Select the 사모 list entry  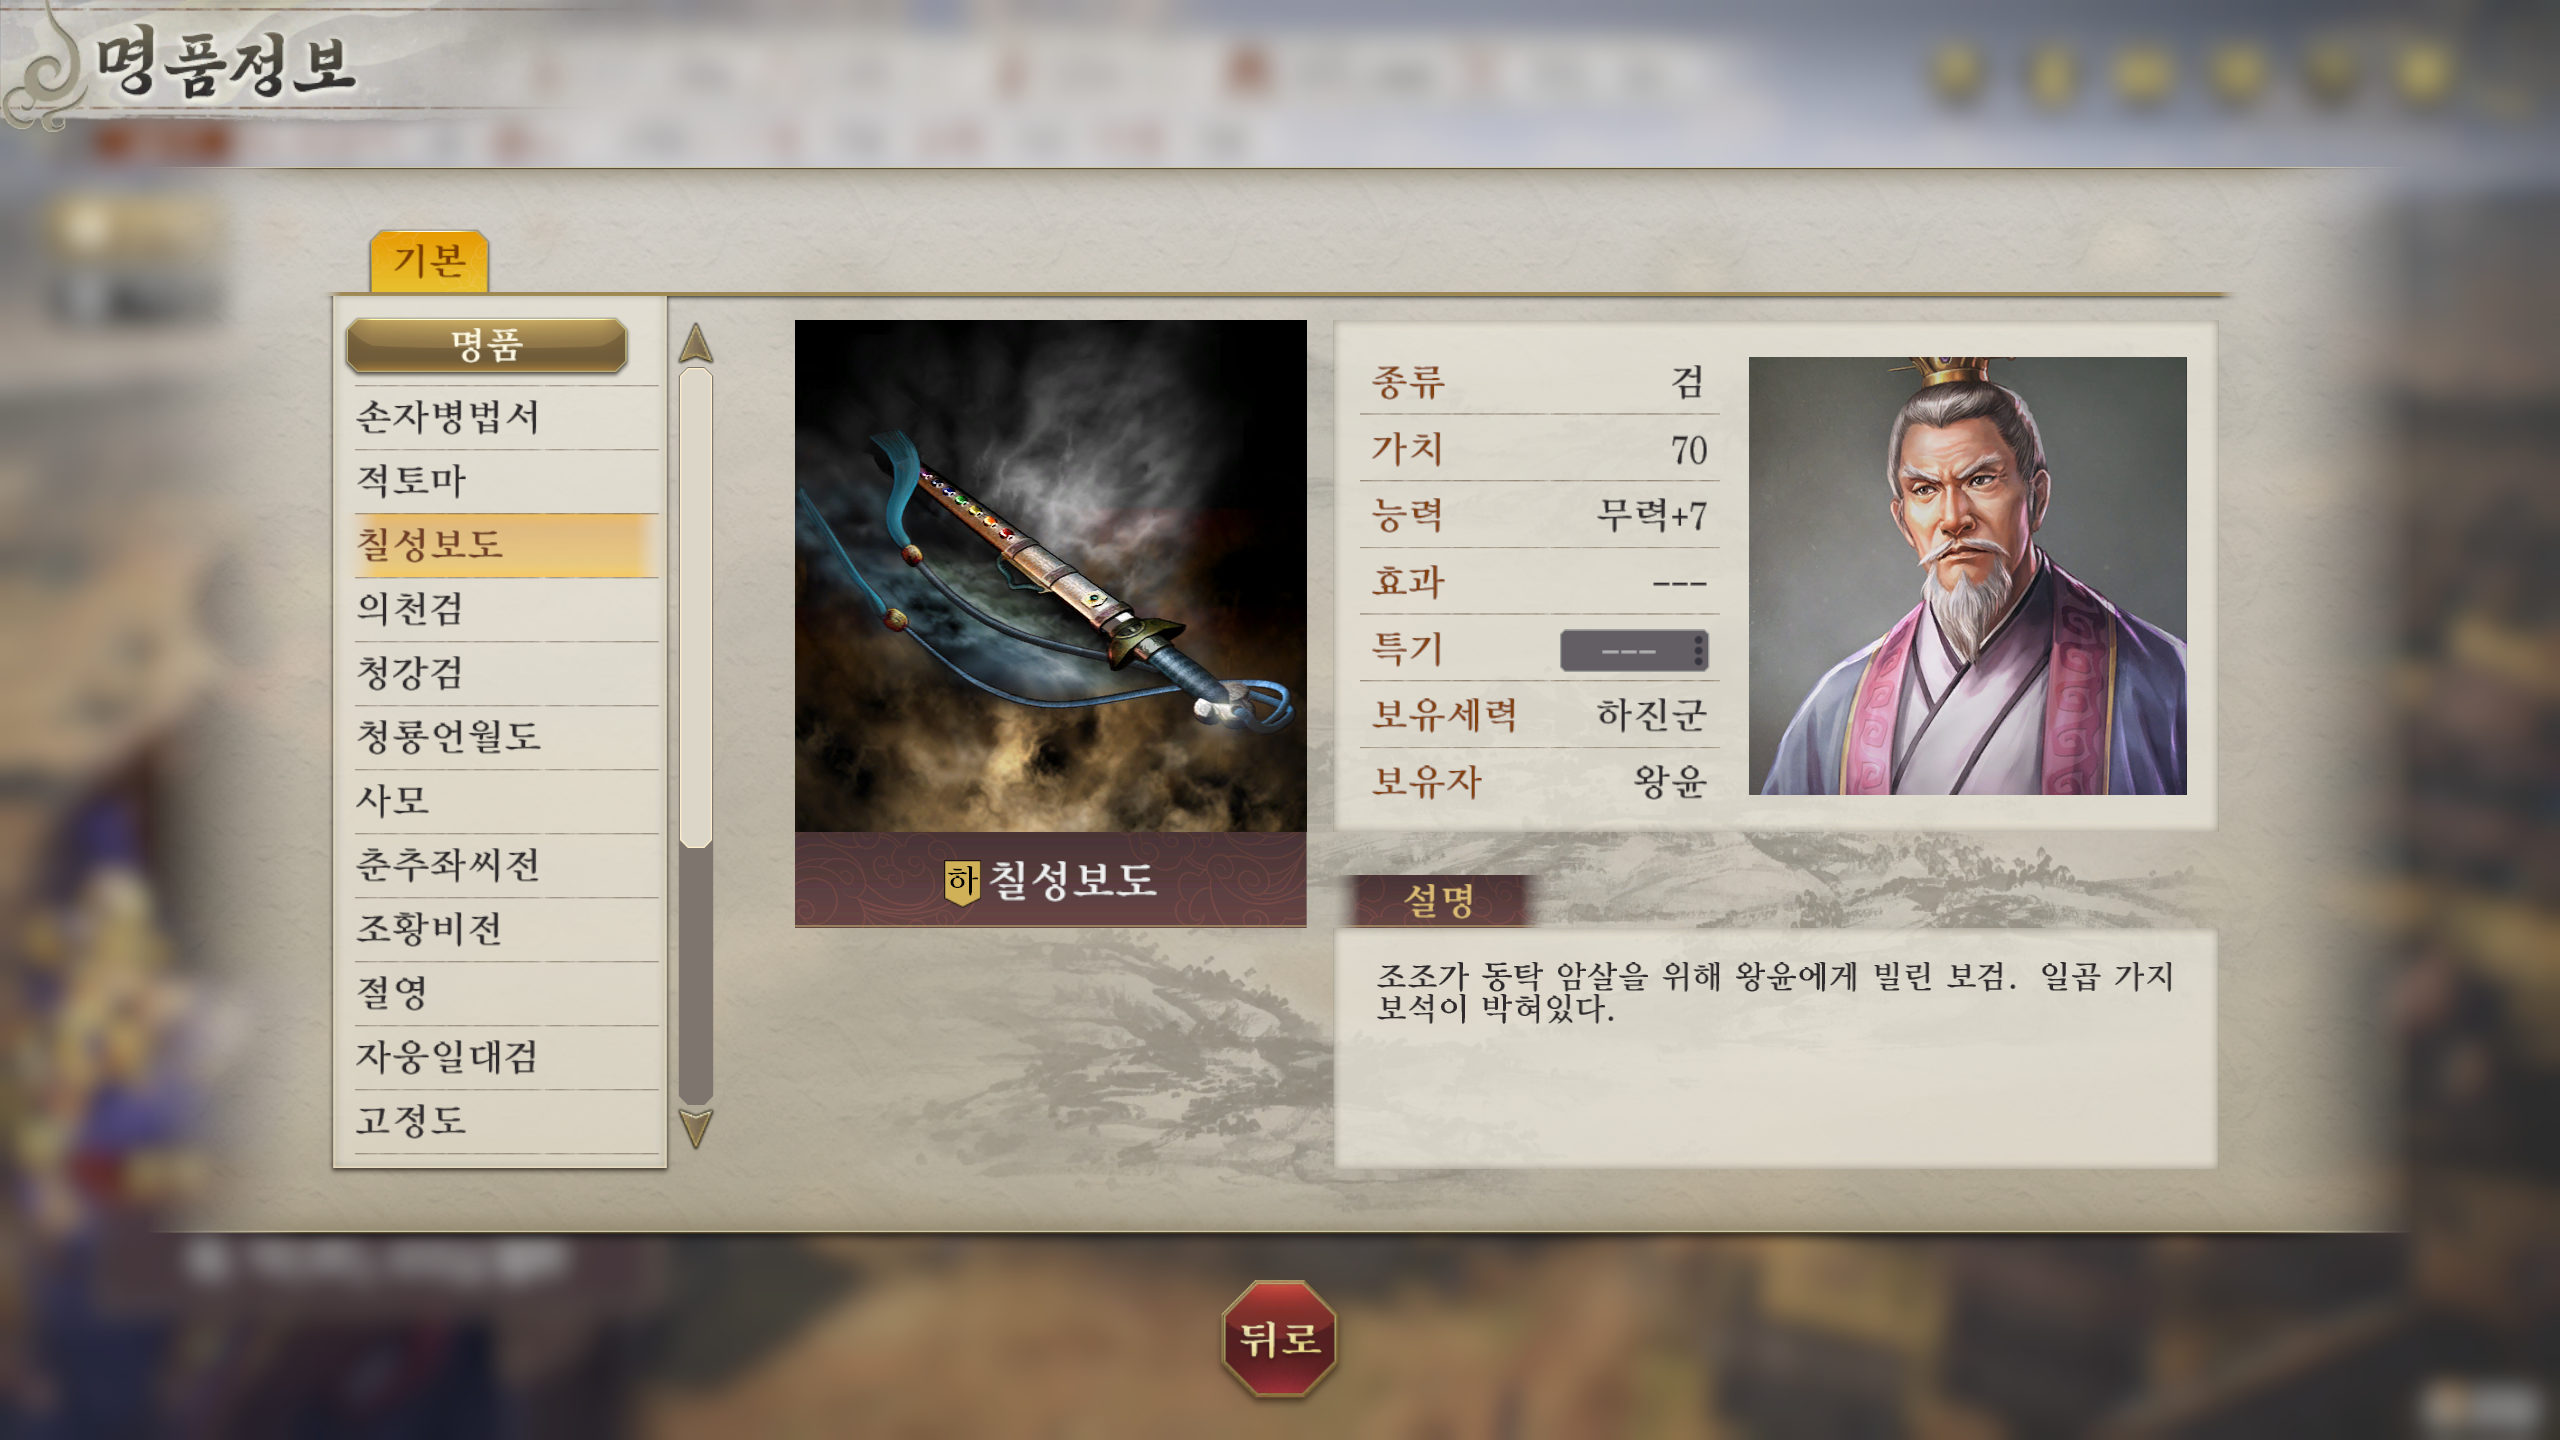coord(506,801)
